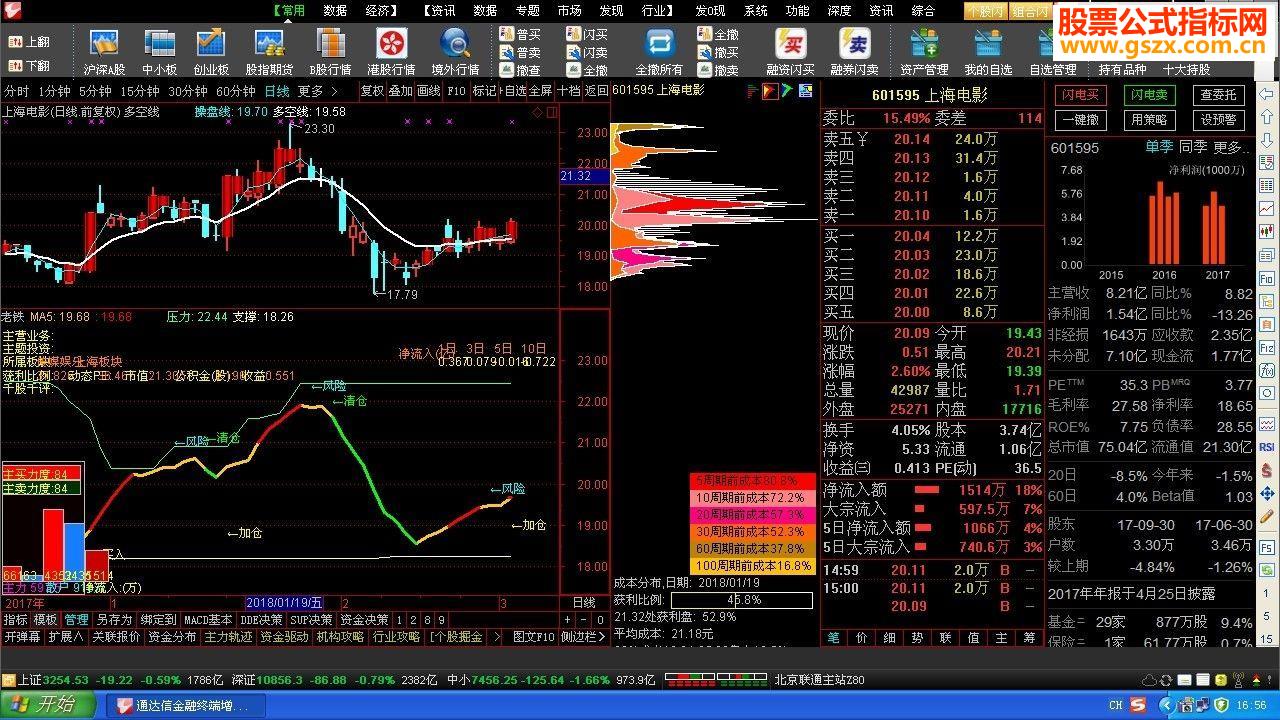Click the 融券闪卖 short sell icon
The image size is (1280, 720).
click(x=854, y=52)
